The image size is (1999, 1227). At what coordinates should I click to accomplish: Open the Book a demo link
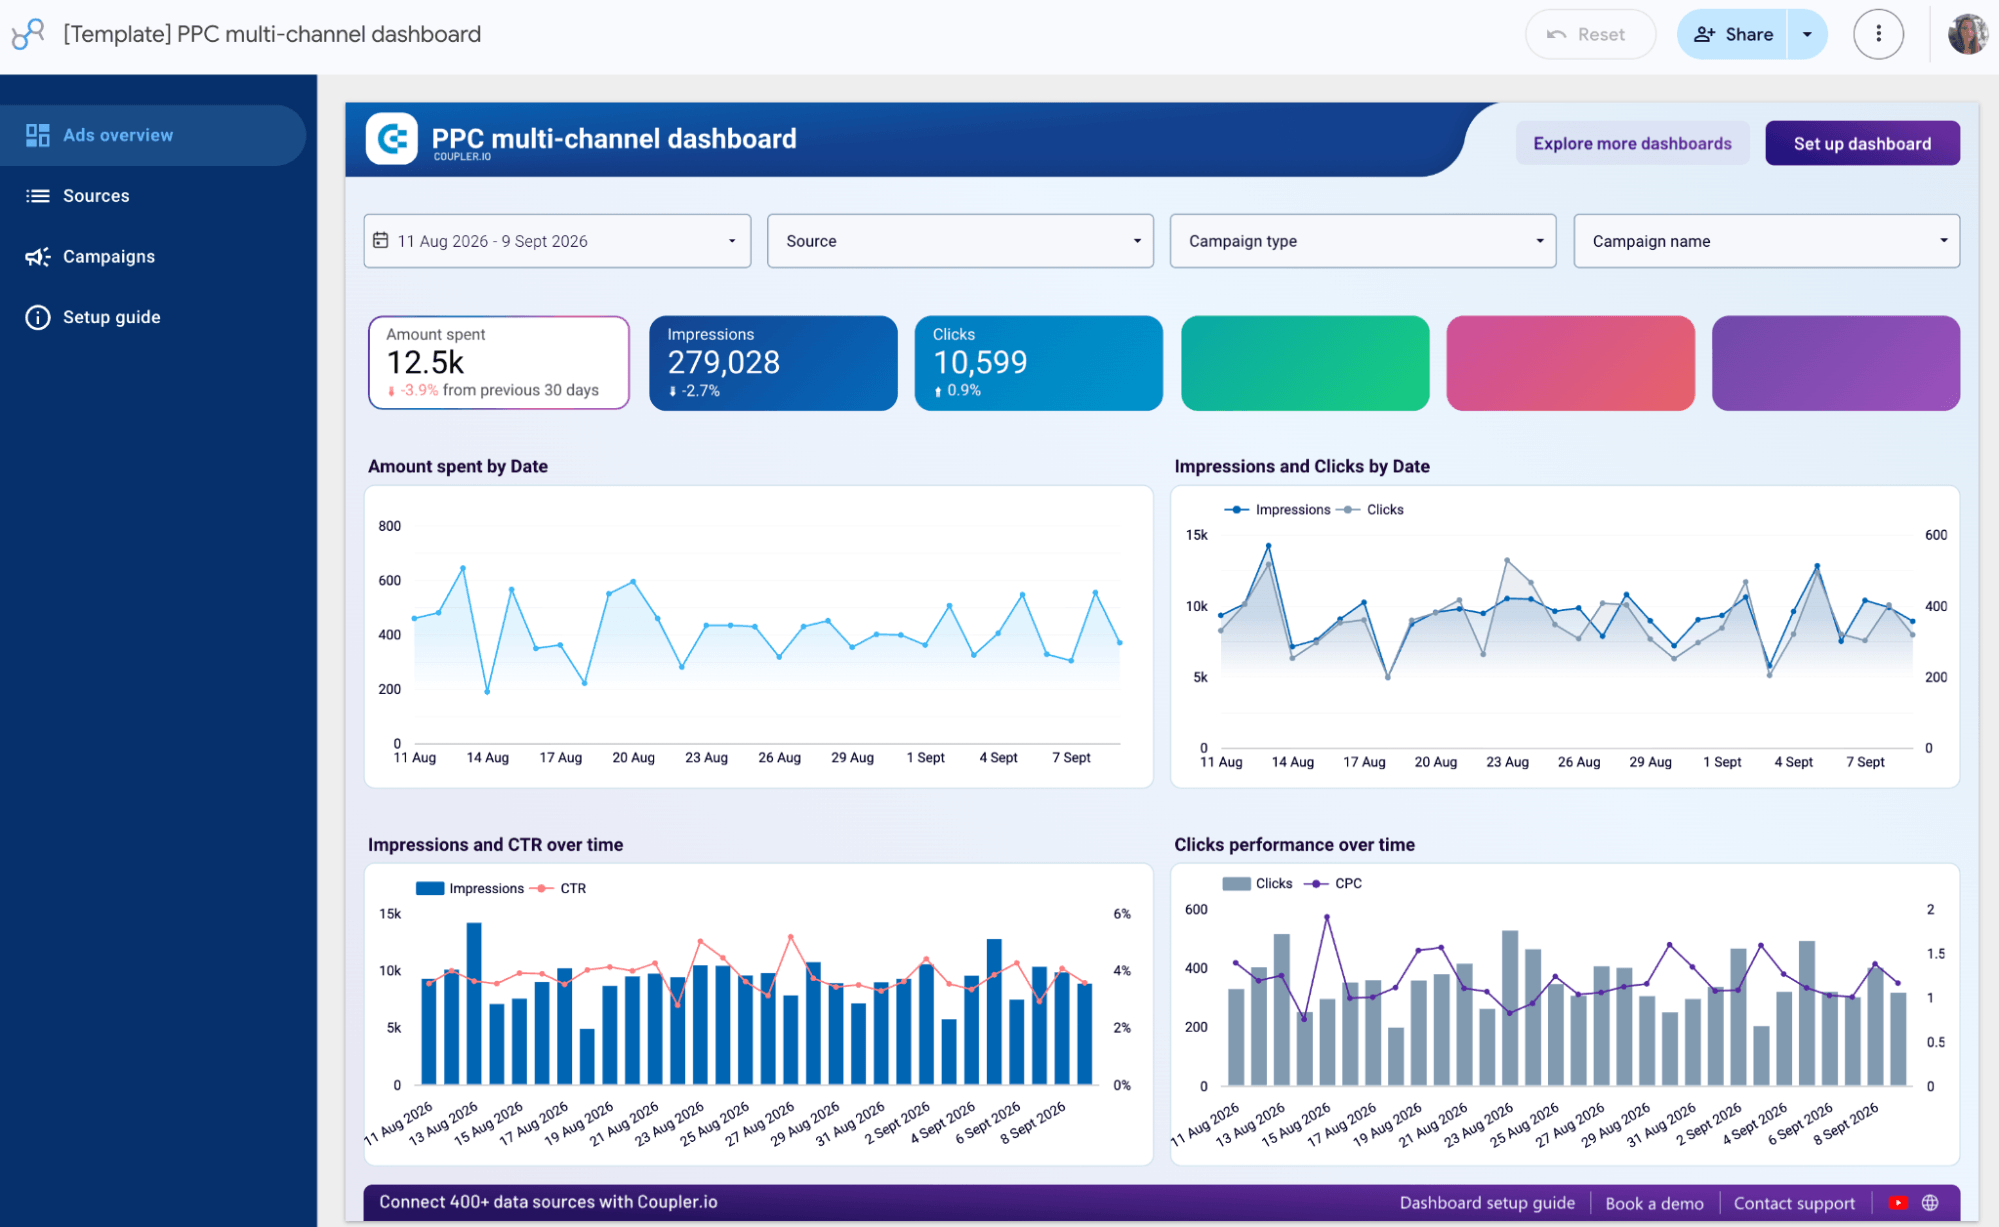(x=1654, y=1203)
